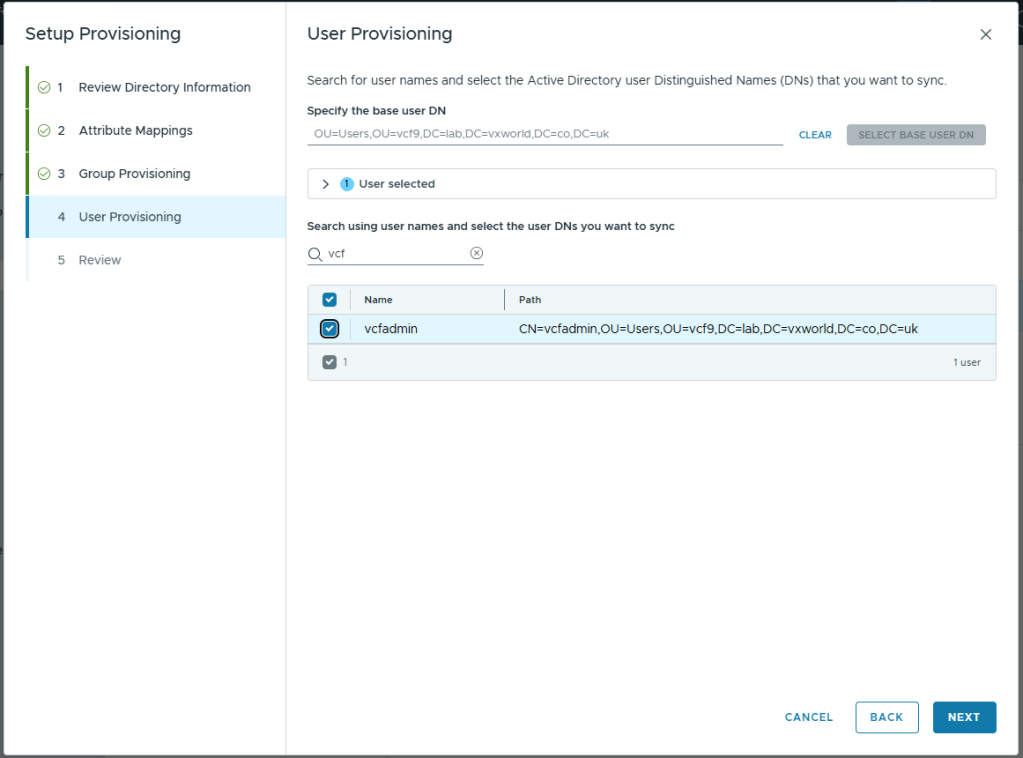Select the Review step in sidebar
The width and height of the screenshot is (1023, 758).
(x=100, y=260)
